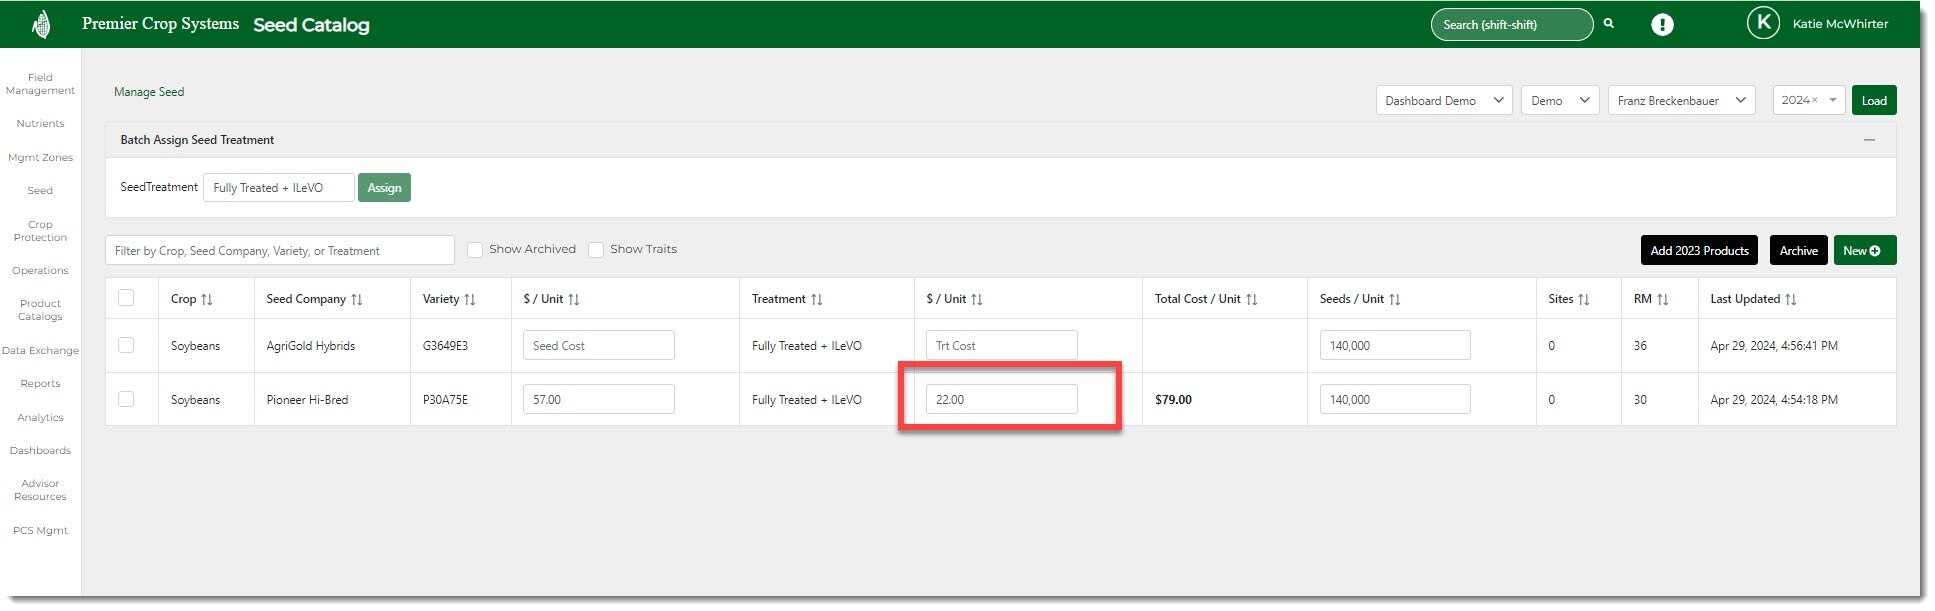
Task: Collapse the Batch Assign Seed Treatment panel
Action: tap(1868, 140)
